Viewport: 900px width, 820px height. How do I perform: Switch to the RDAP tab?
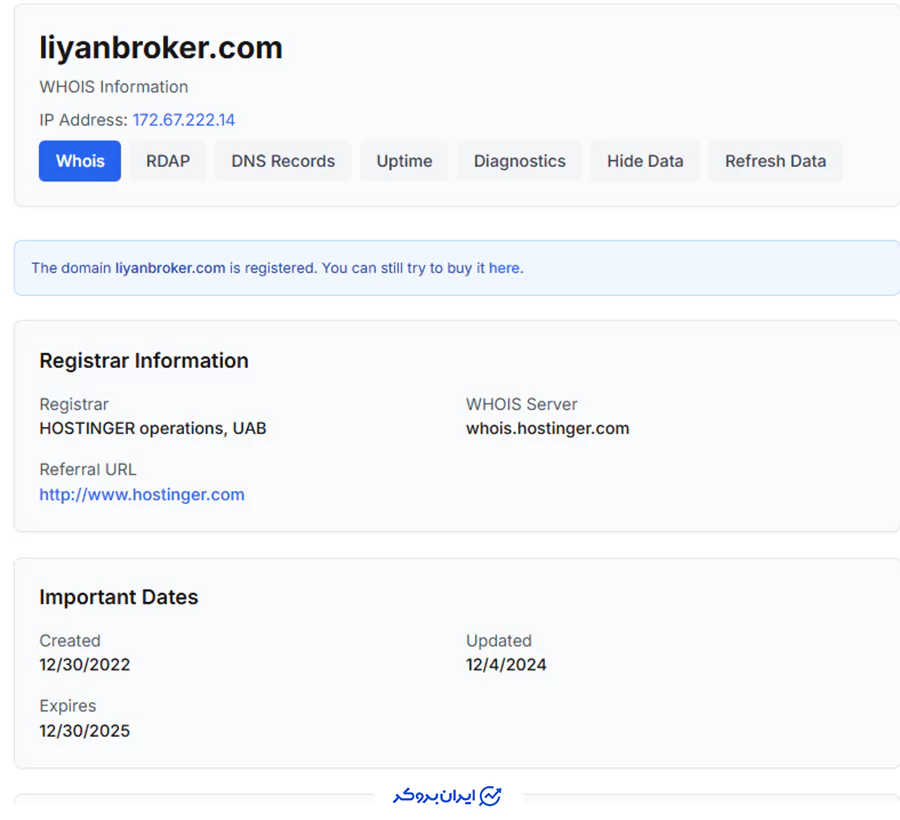(168, 161)
